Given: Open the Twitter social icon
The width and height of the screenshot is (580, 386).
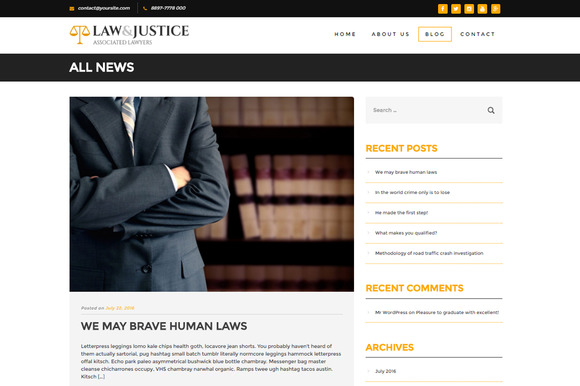Looking at the screenshot, I should [x=456, y=9].
